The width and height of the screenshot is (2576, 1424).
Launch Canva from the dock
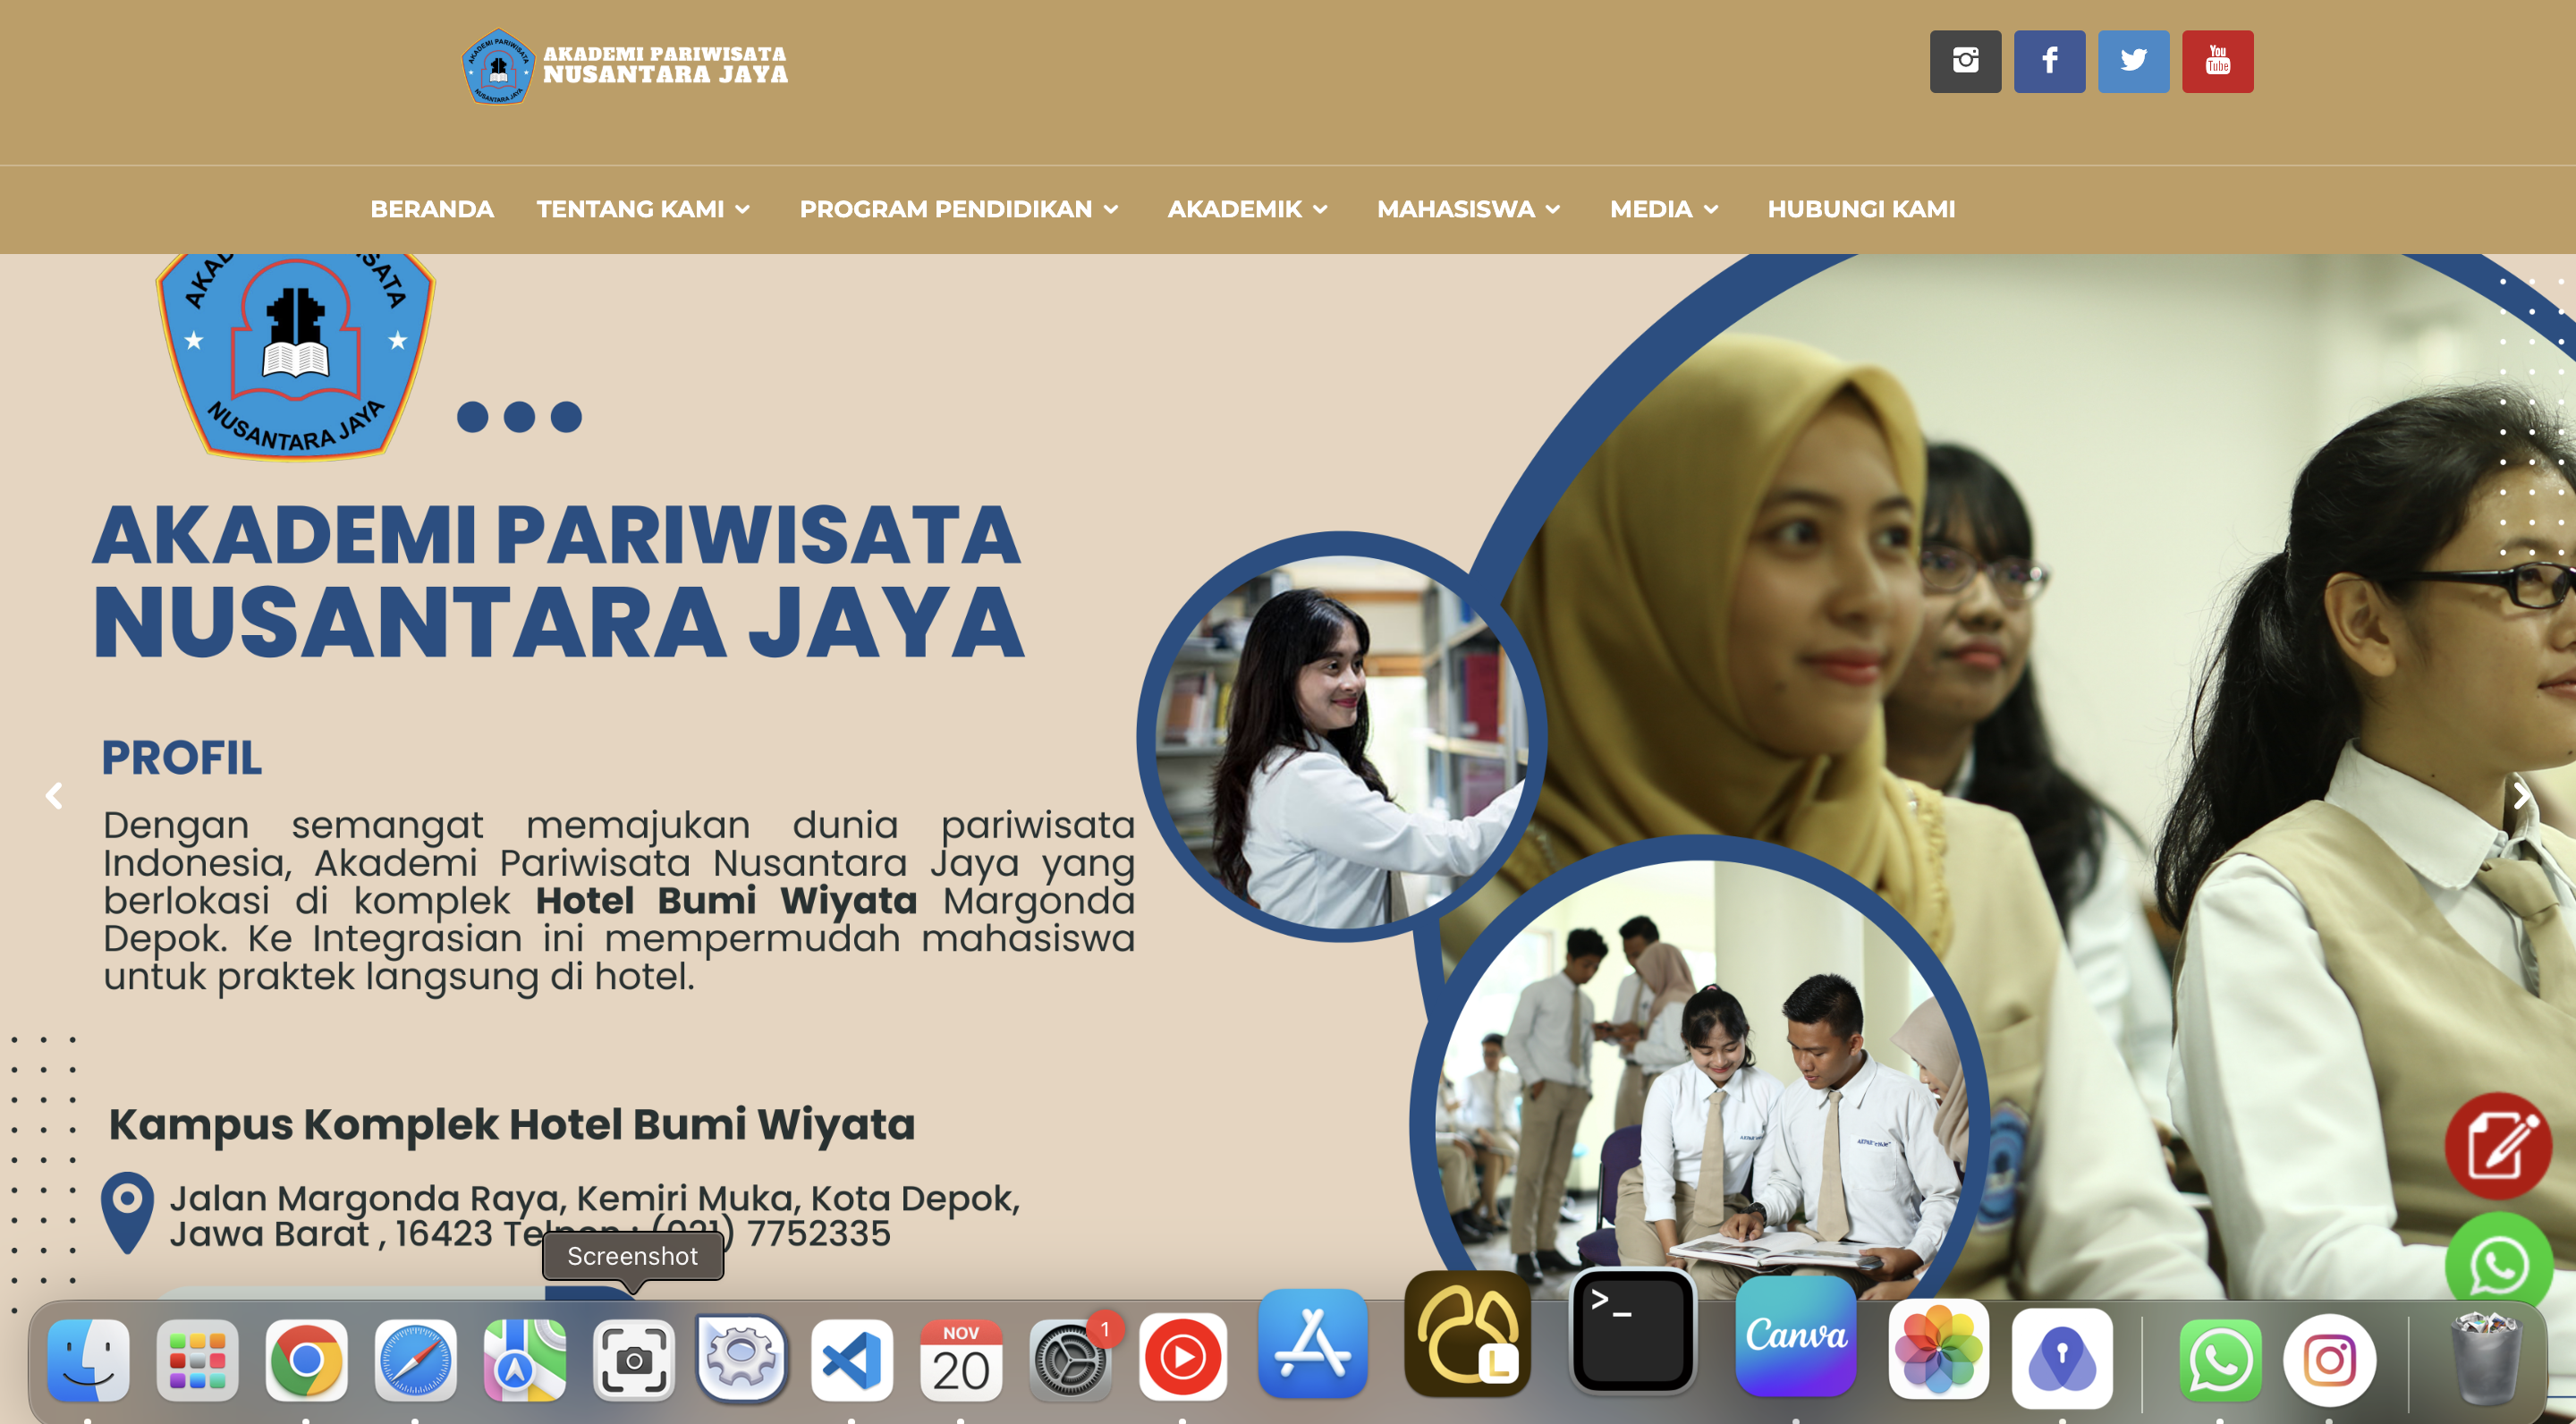1795,1337
